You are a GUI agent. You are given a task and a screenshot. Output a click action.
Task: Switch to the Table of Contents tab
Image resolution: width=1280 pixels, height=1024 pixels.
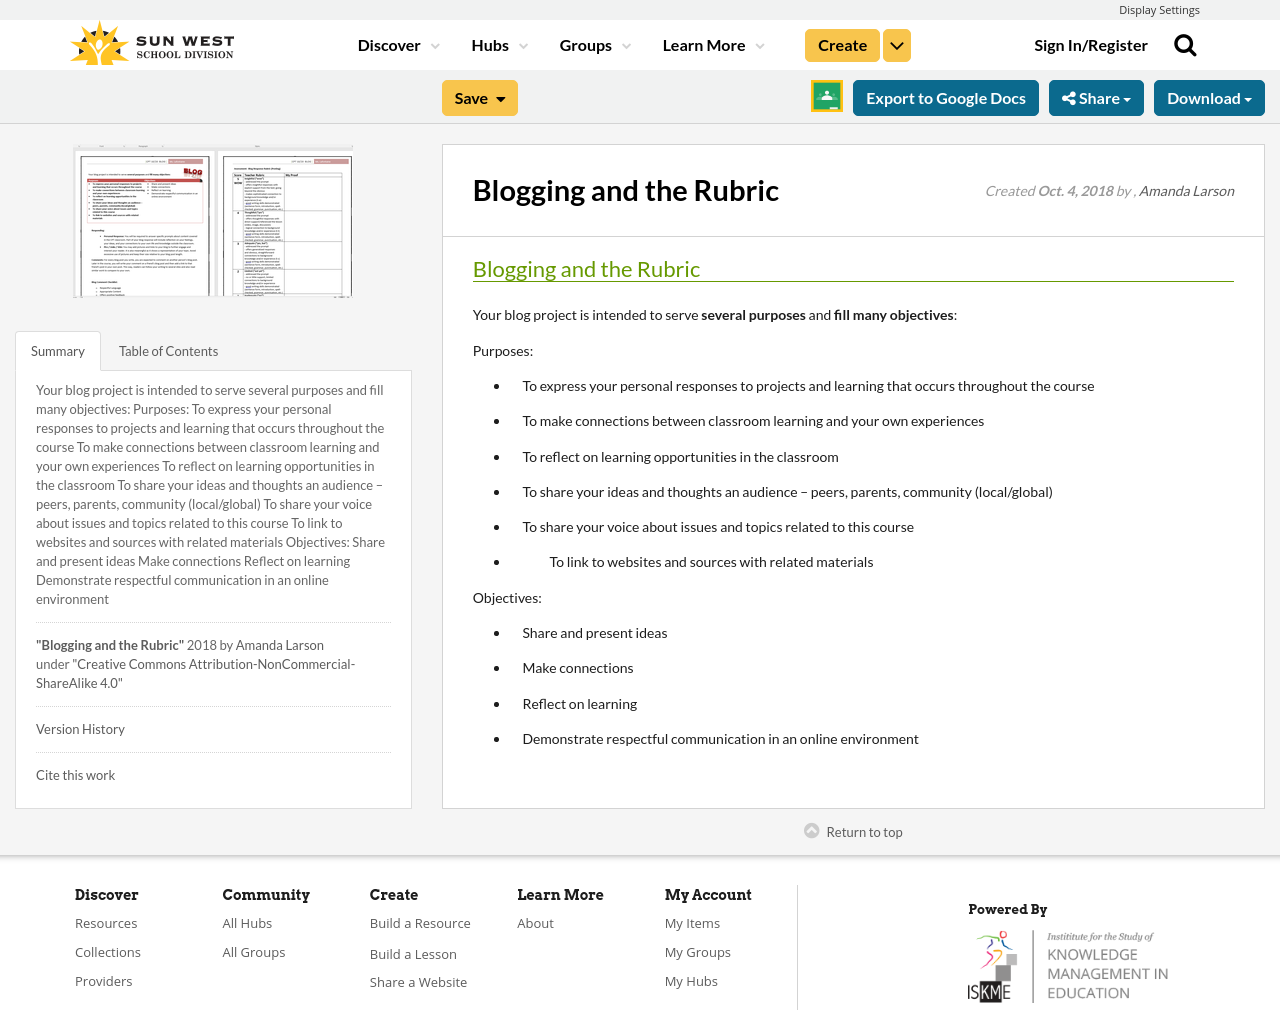tap(168, 349)
